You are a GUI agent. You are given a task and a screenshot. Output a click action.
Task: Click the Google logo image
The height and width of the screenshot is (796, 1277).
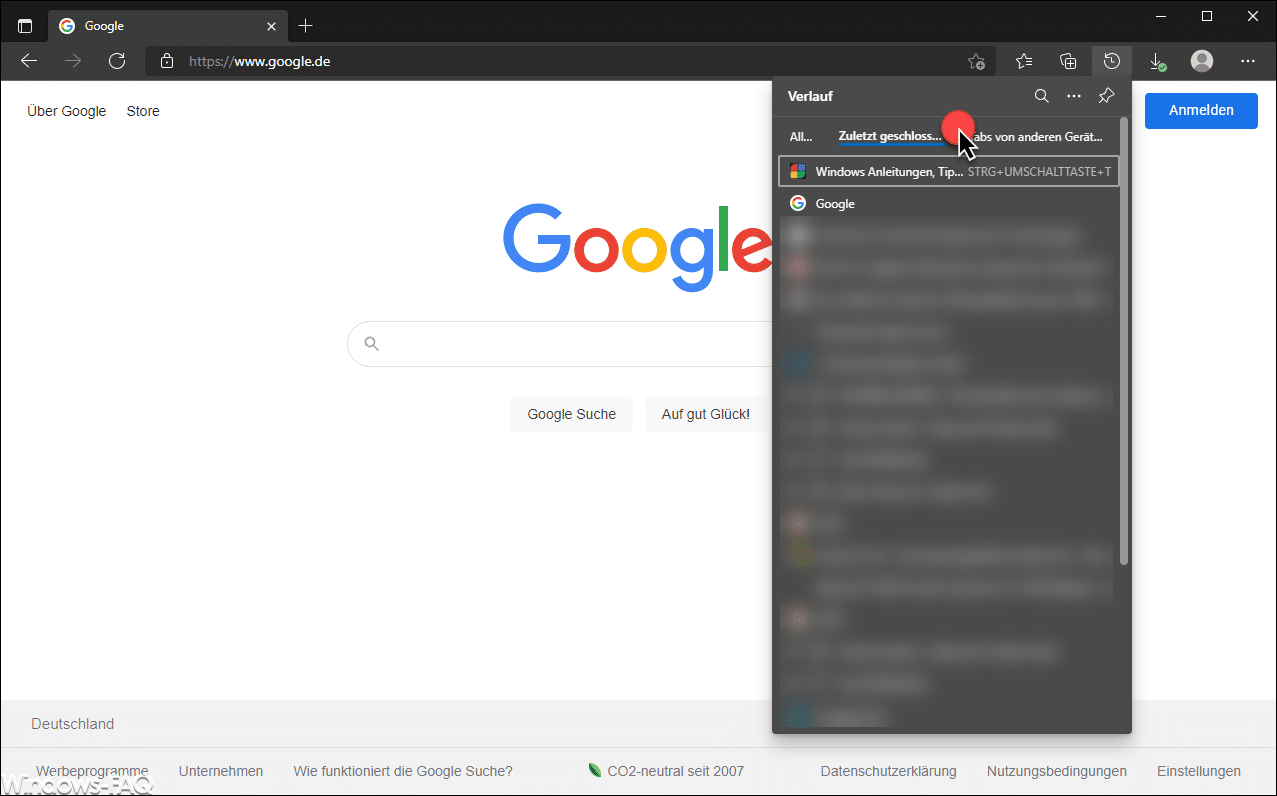(637, 247)
